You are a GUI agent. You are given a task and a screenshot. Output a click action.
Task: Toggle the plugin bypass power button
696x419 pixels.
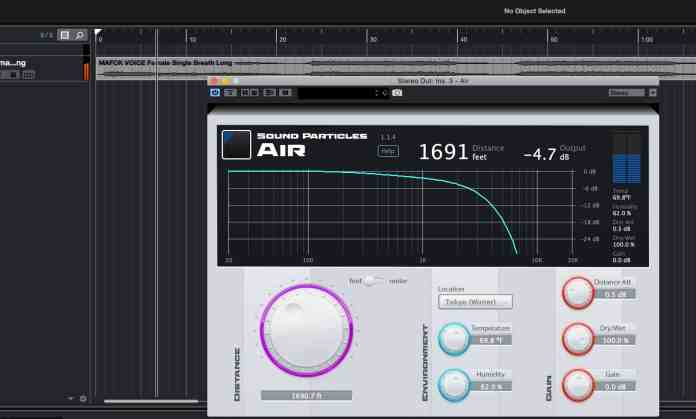[215, 92]
